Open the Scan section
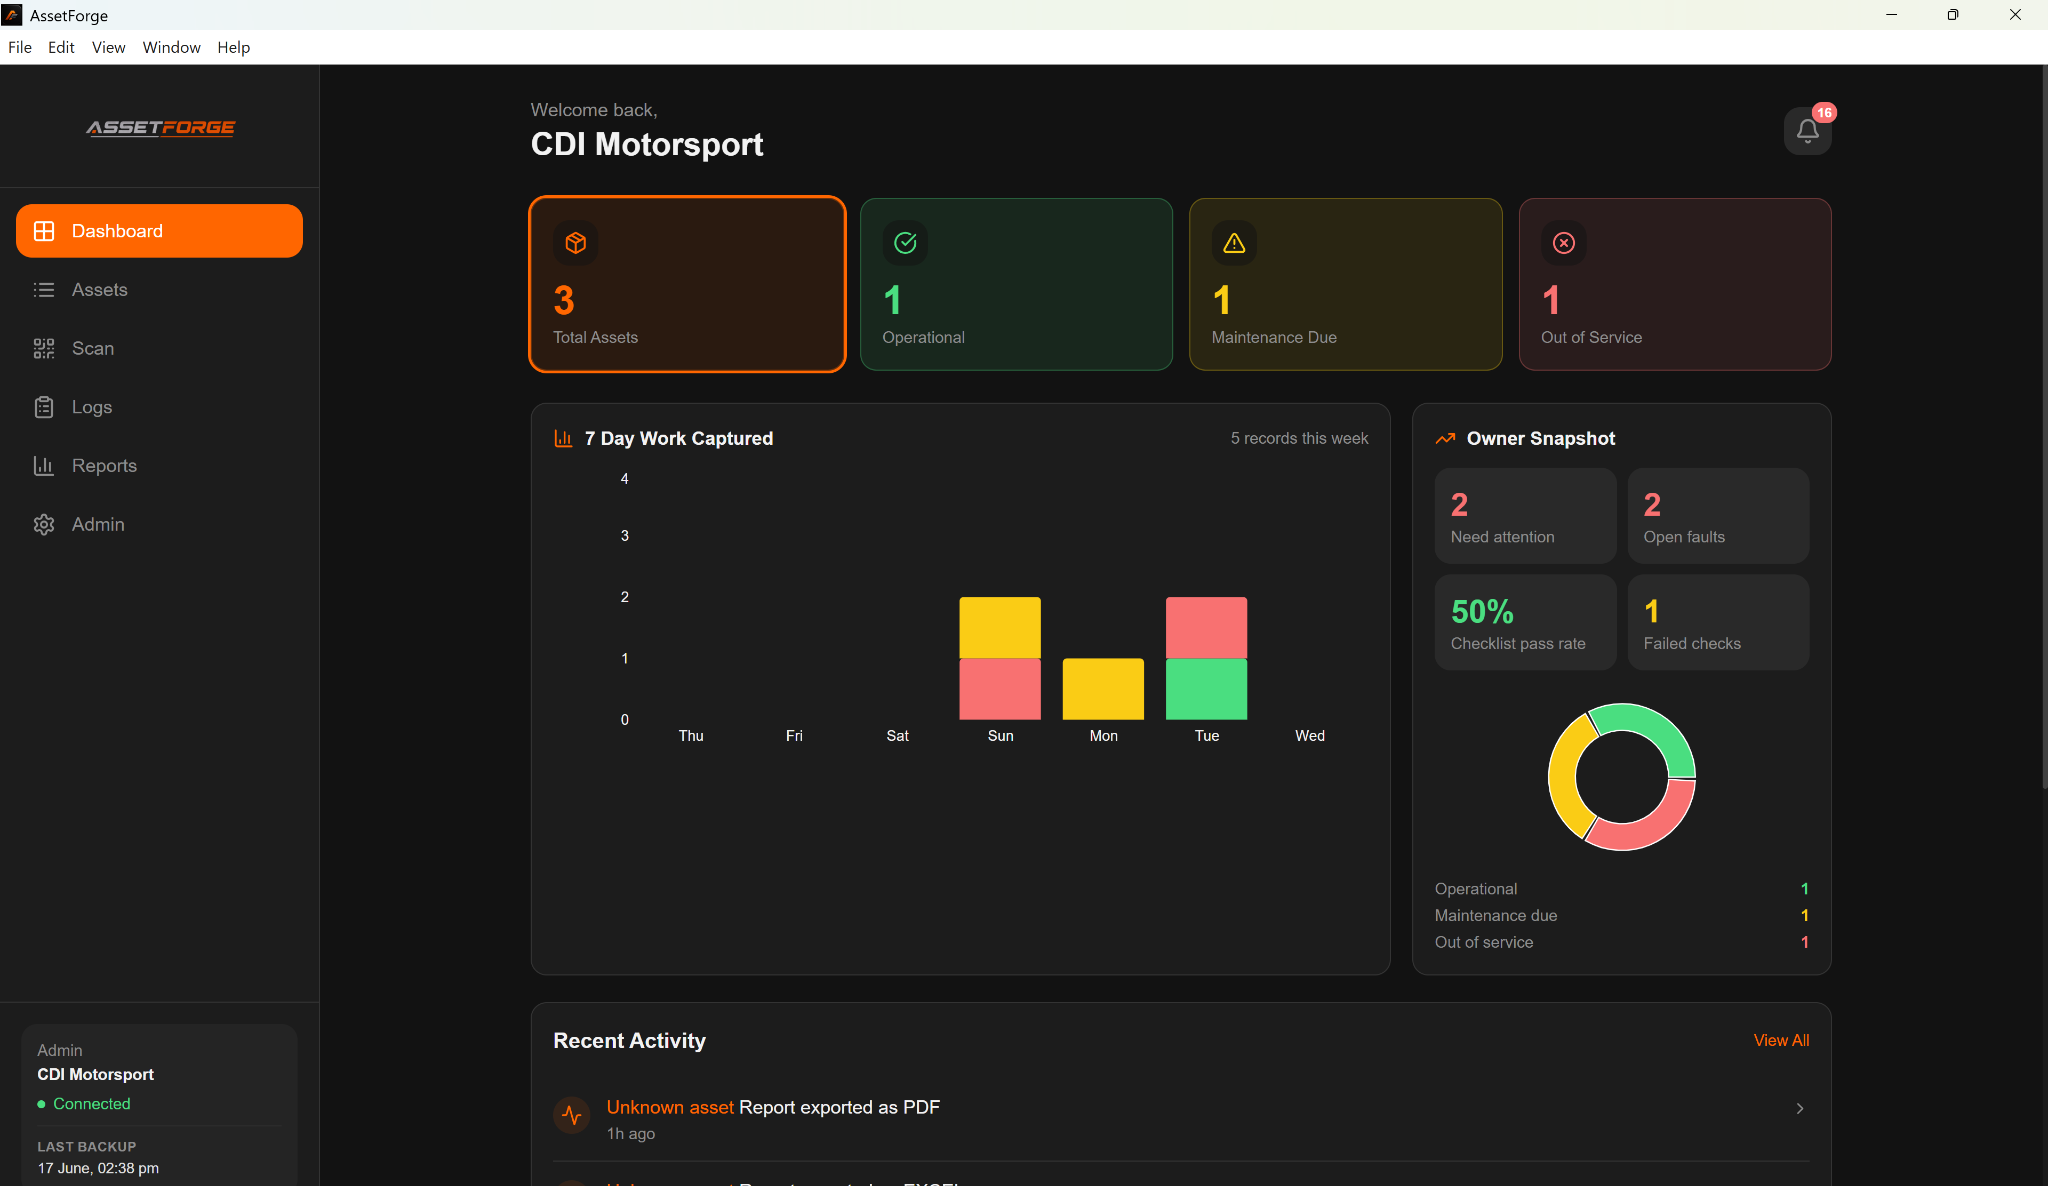The image size is (2048, 1186). point(159,348)
